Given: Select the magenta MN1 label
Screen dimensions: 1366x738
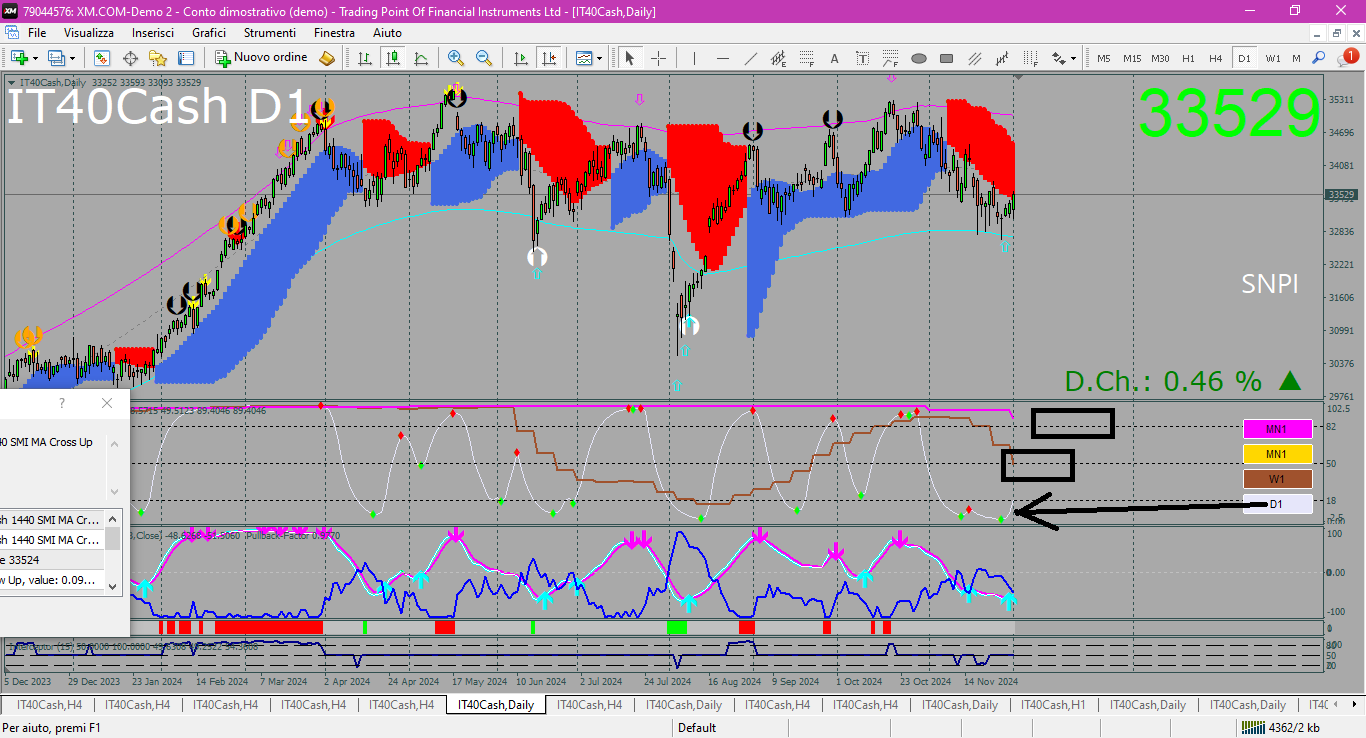Looking at the screenshot, I should (1276, 429).
